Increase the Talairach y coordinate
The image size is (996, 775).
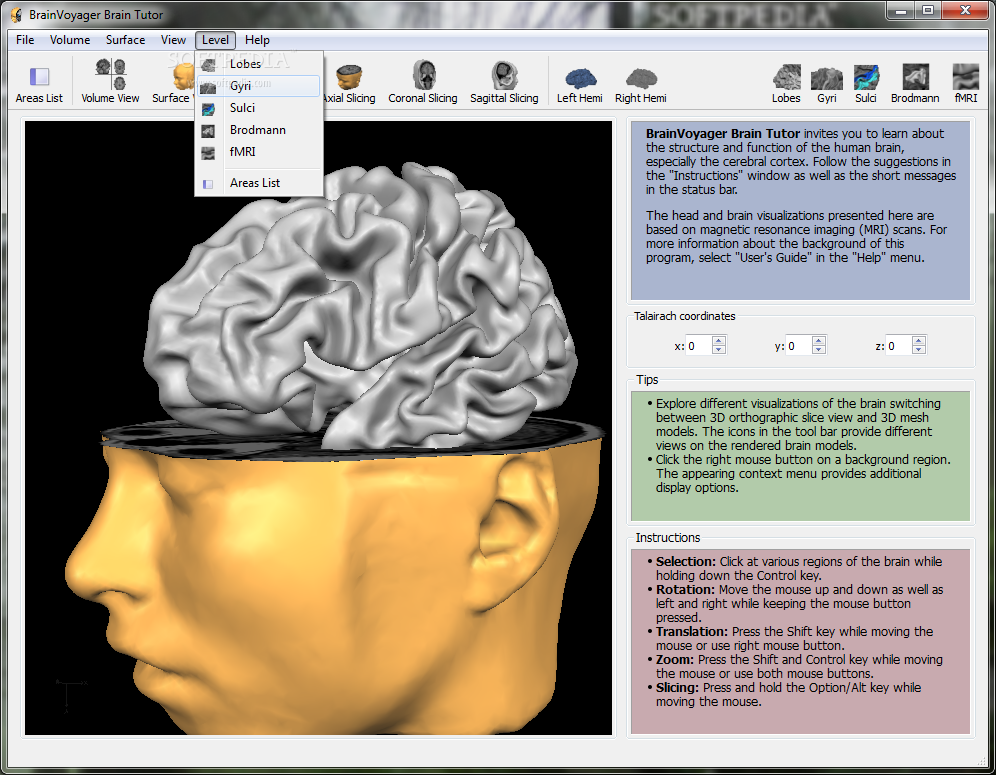pyautogui.click(x=819, y=341)
